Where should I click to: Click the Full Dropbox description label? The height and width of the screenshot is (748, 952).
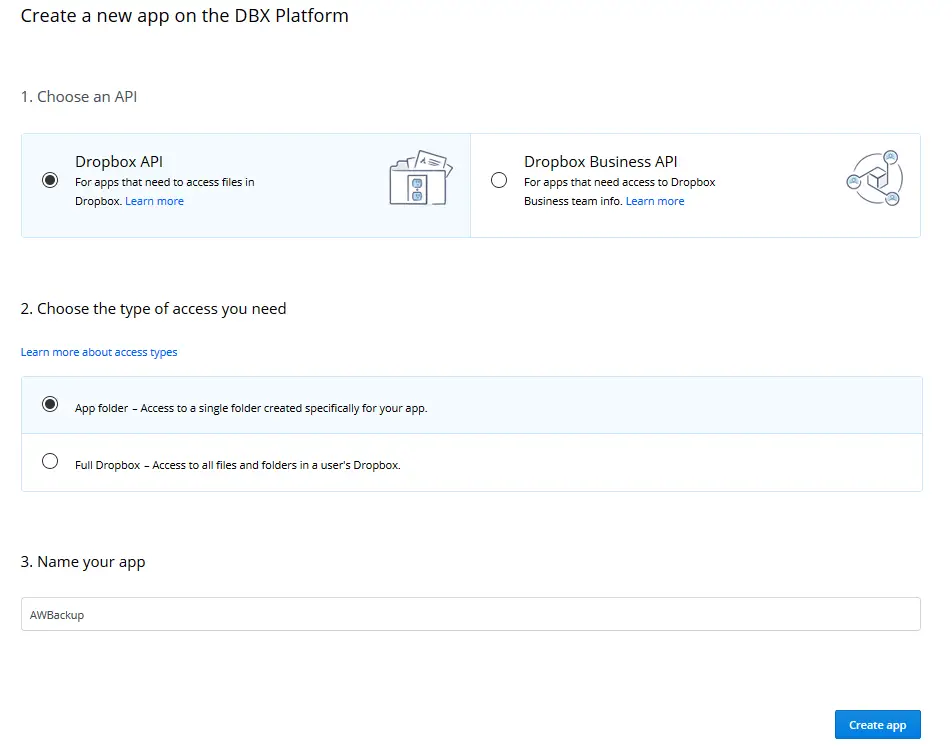[237, 465]
